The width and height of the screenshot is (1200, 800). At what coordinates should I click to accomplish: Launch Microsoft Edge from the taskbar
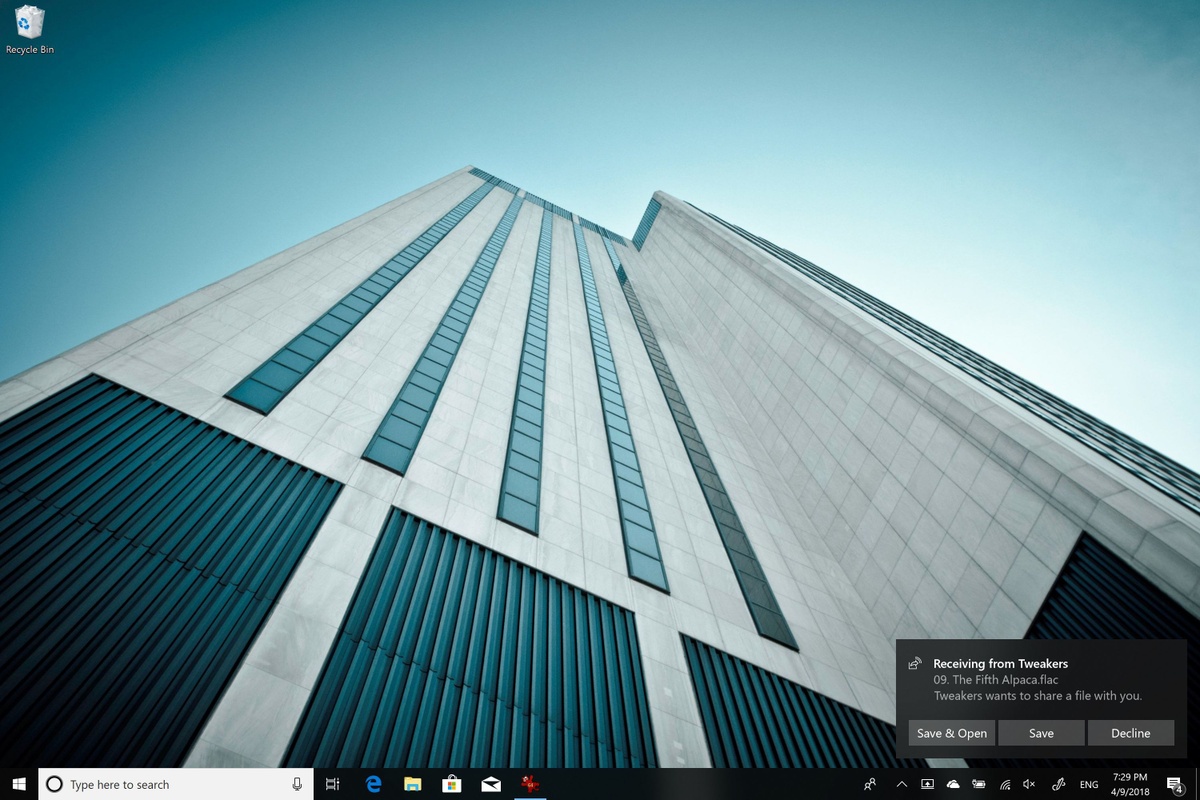[374, 784]
